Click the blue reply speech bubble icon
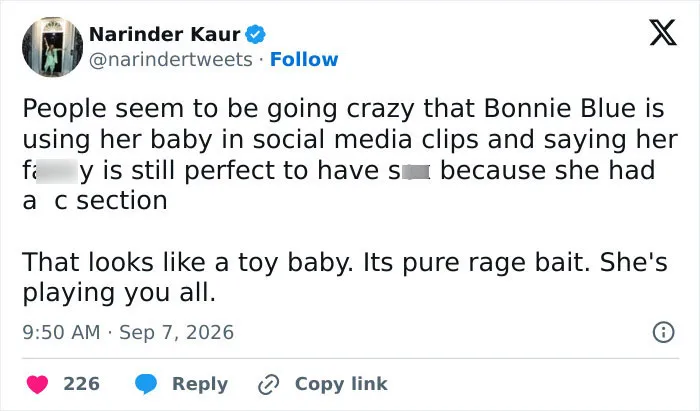This screenshot has width=700, height=411. pos(146,384)
